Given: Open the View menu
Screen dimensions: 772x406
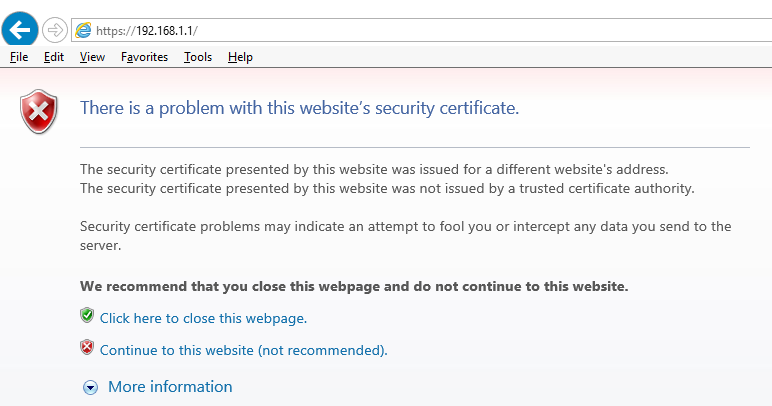Looking at the screenshot, I should 92,57.
